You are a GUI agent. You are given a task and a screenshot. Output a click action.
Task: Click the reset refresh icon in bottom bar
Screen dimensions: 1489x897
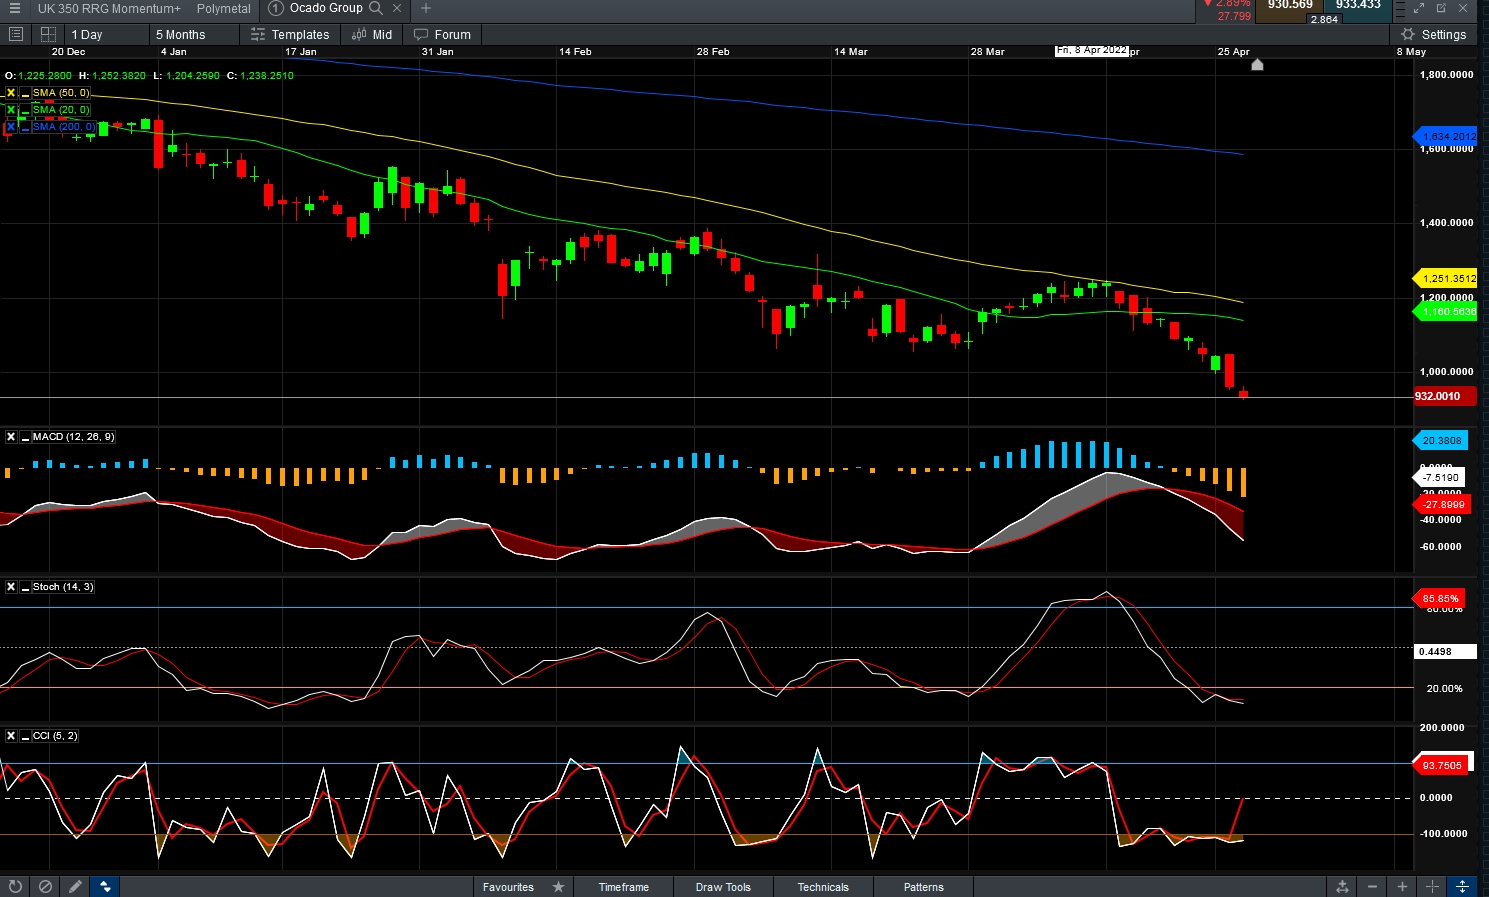tap(15, 886)
